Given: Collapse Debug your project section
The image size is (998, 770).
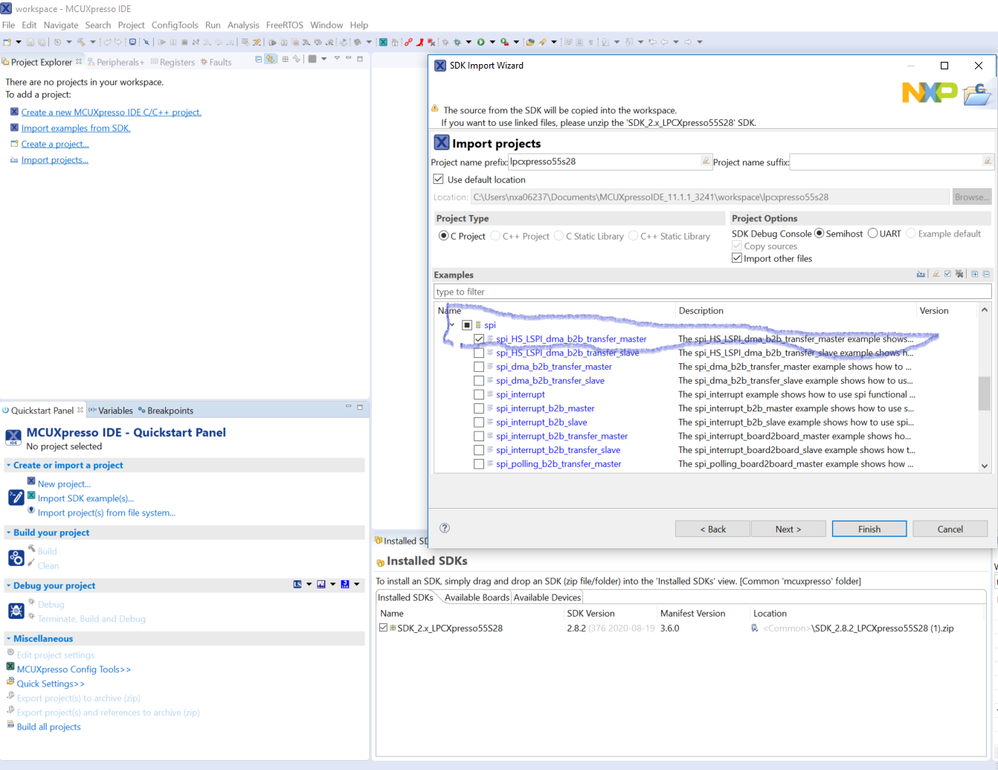Looking at the screenshot, I should pos(8,585).
